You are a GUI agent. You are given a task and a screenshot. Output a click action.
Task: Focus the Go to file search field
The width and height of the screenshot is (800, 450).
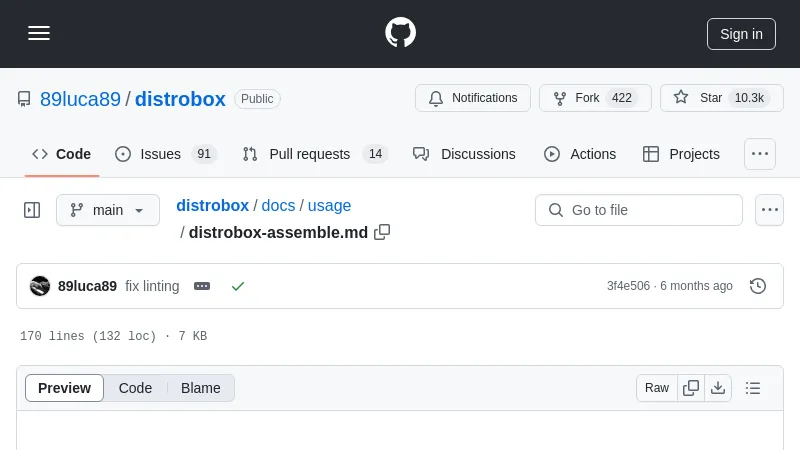point(639,210)
